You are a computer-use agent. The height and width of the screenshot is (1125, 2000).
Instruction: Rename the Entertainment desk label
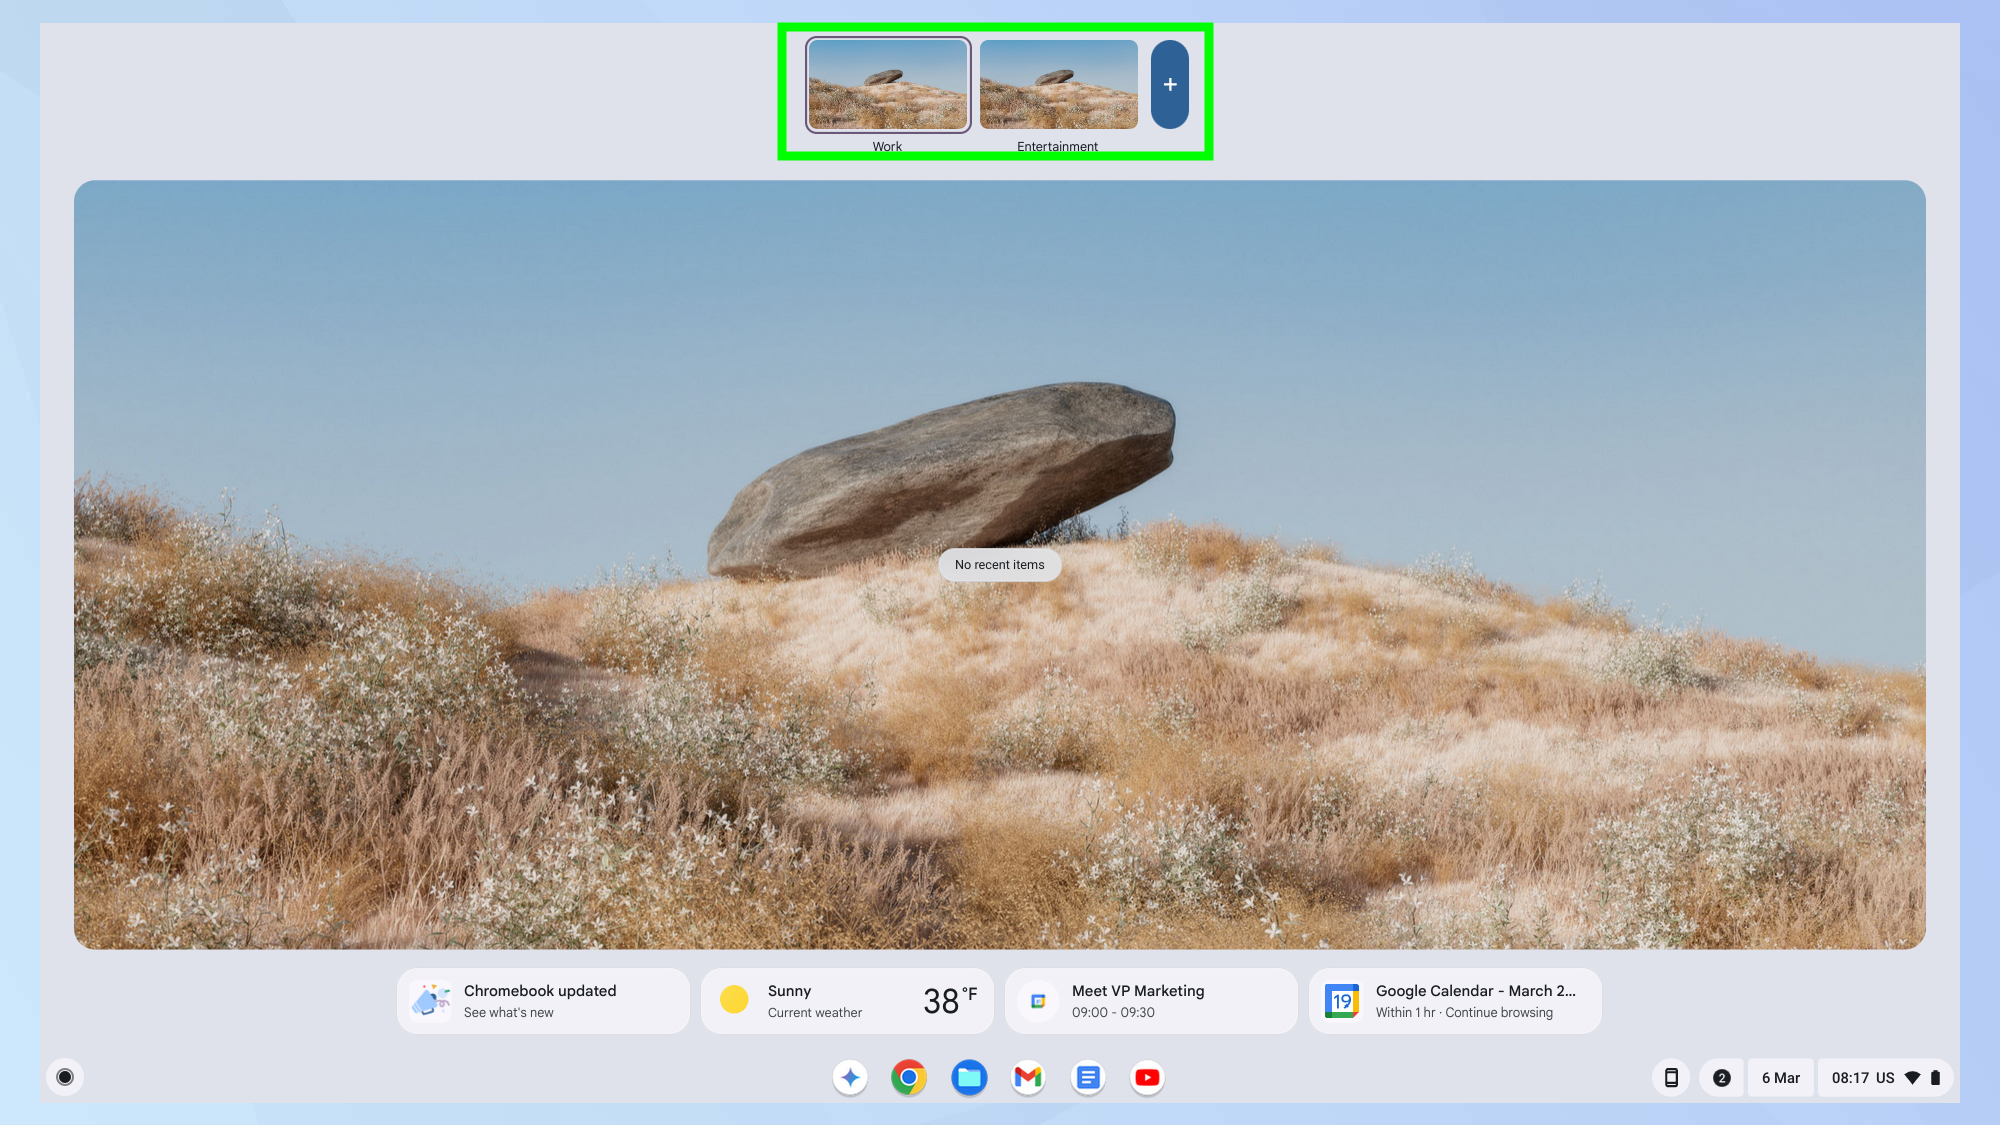[1057, 146]
